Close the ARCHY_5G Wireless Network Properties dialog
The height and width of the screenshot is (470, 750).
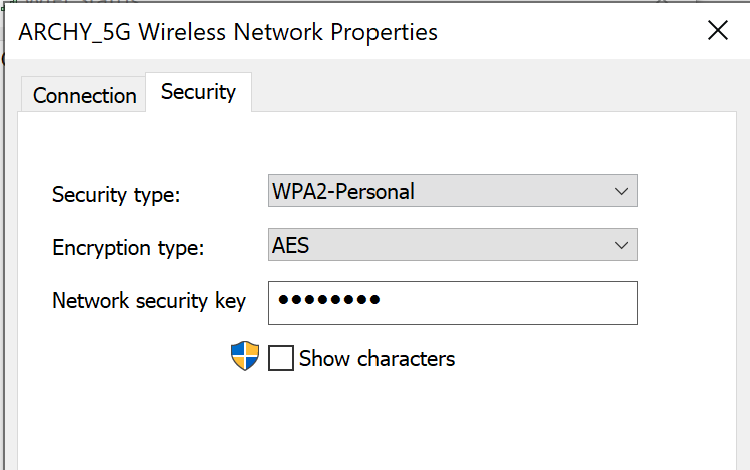pyautogui.click(x=717, y=31)
